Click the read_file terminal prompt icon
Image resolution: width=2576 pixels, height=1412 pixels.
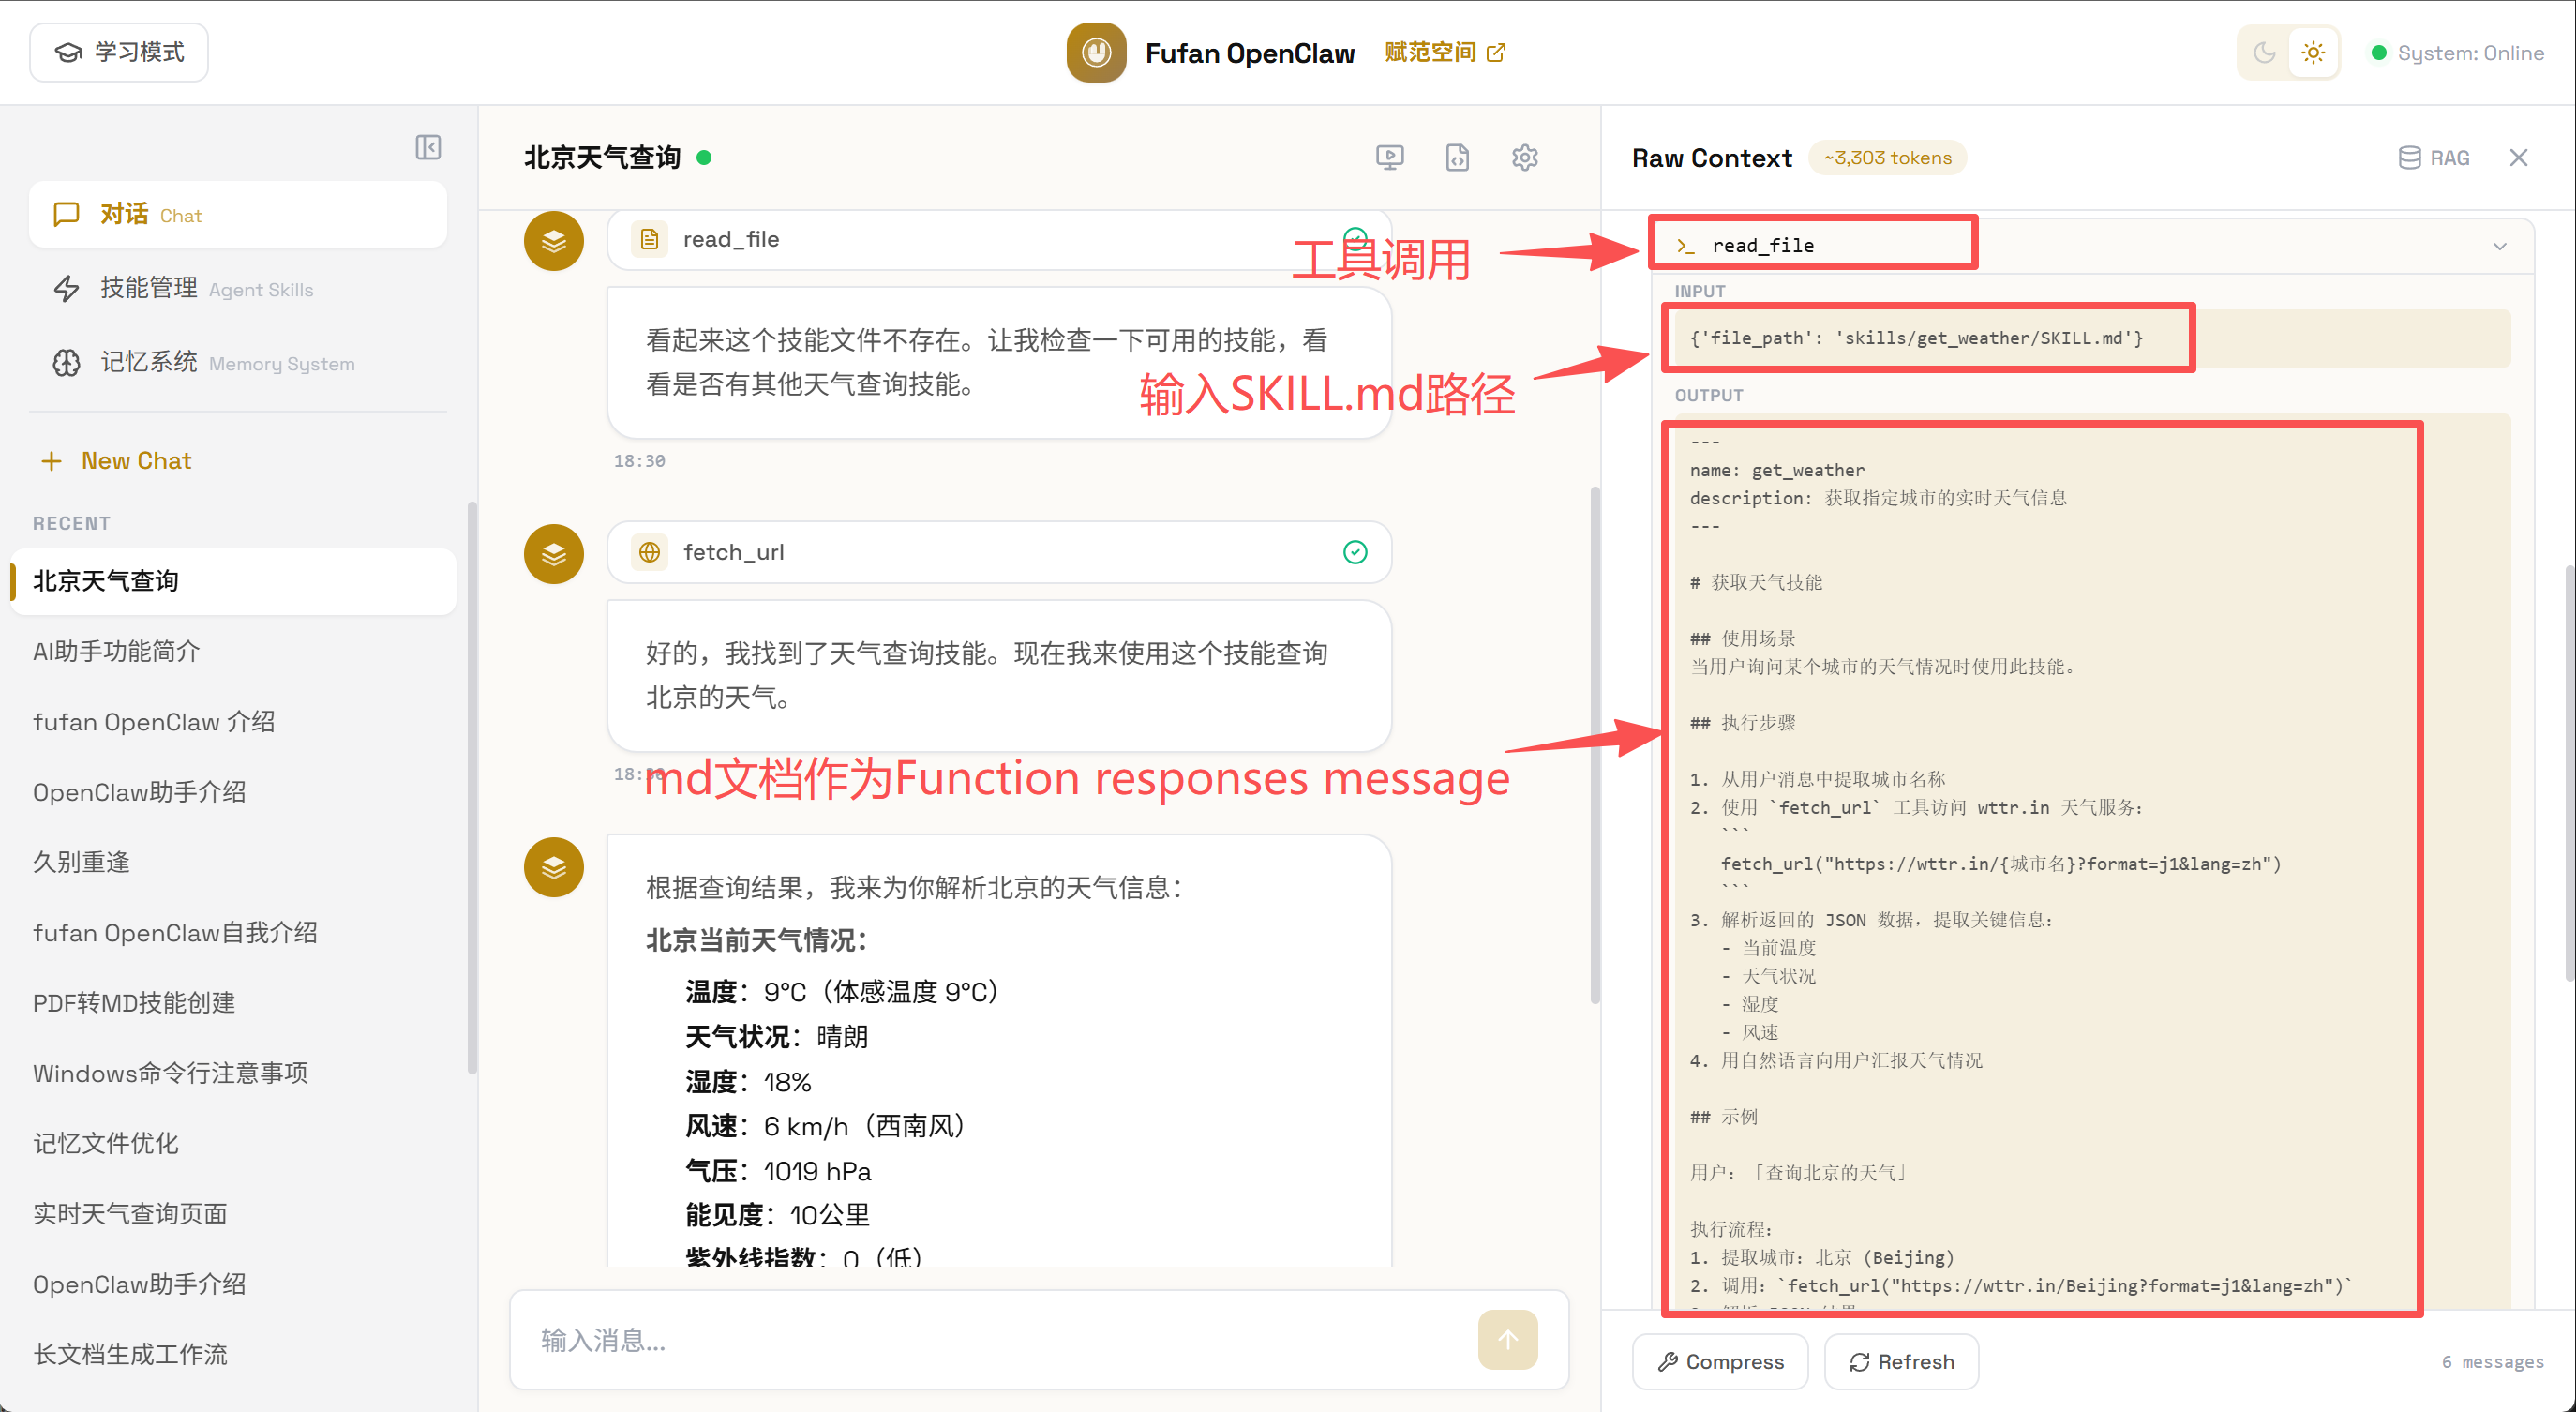coord(1686,246)
